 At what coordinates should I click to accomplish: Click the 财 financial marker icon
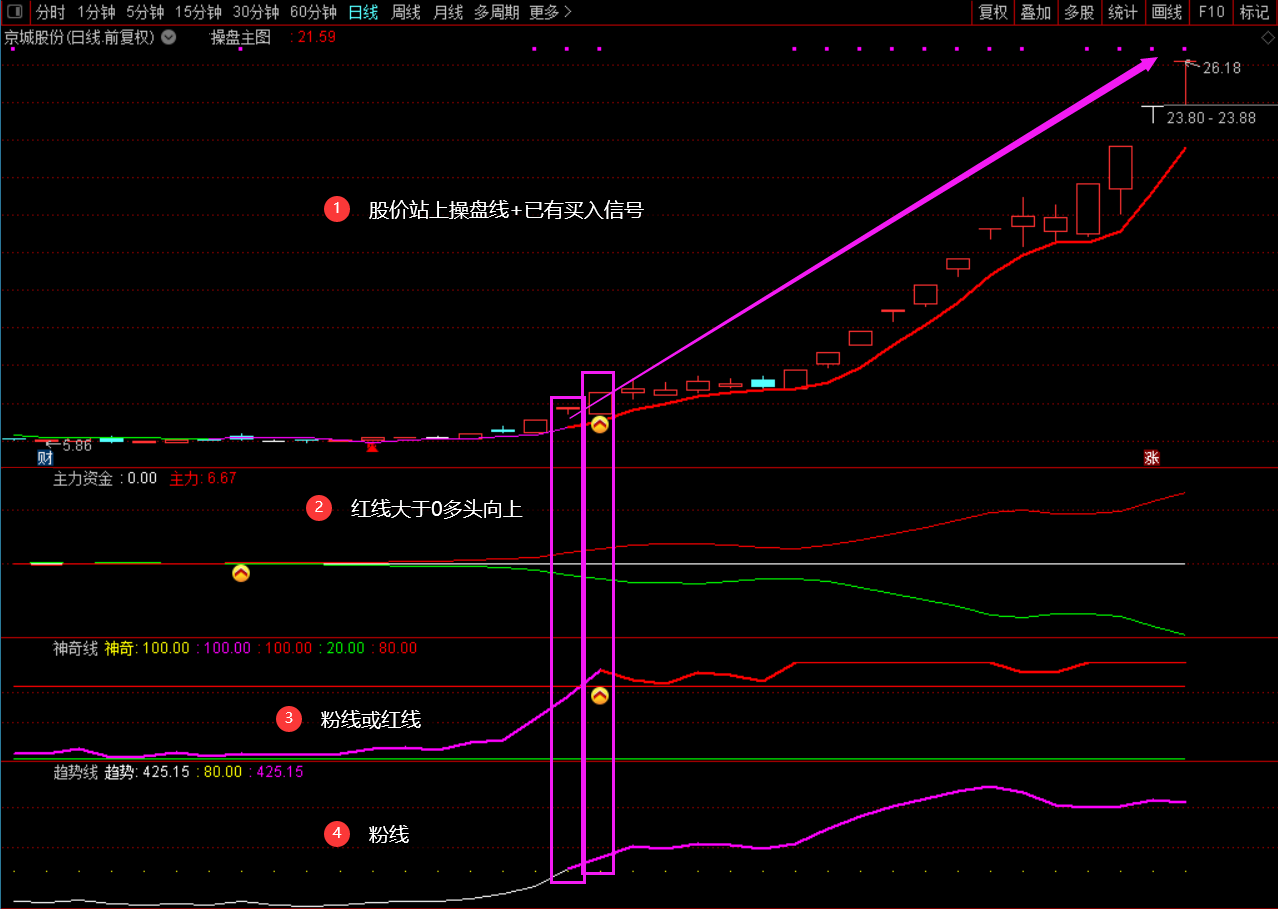pyautogui.click(x=45, y=458)
